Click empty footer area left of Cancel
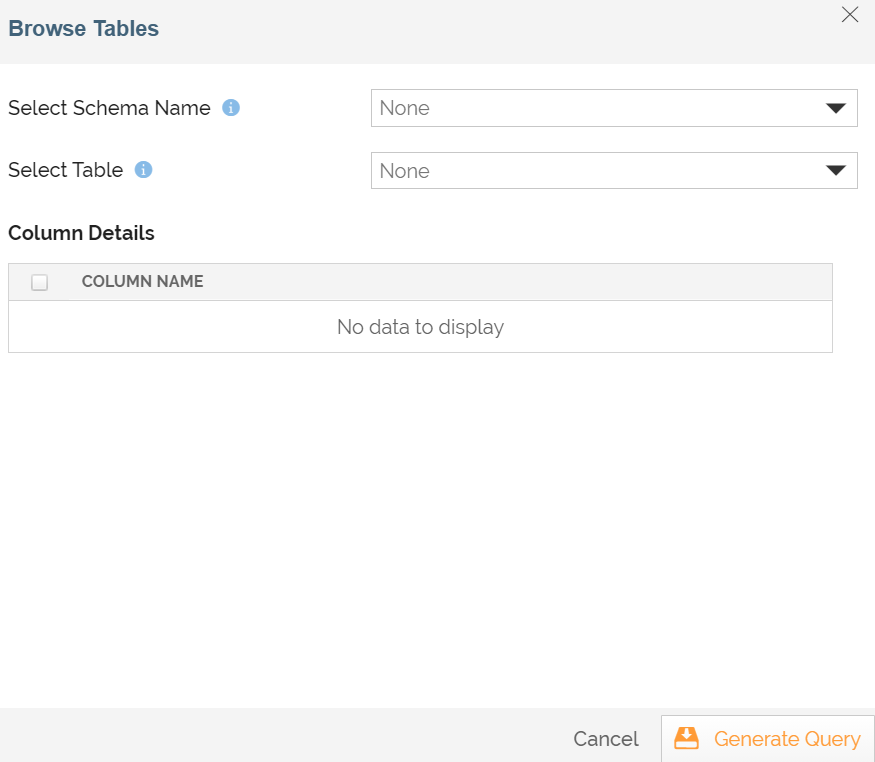This screenshot has height=762, width=875. pos(279,735)
